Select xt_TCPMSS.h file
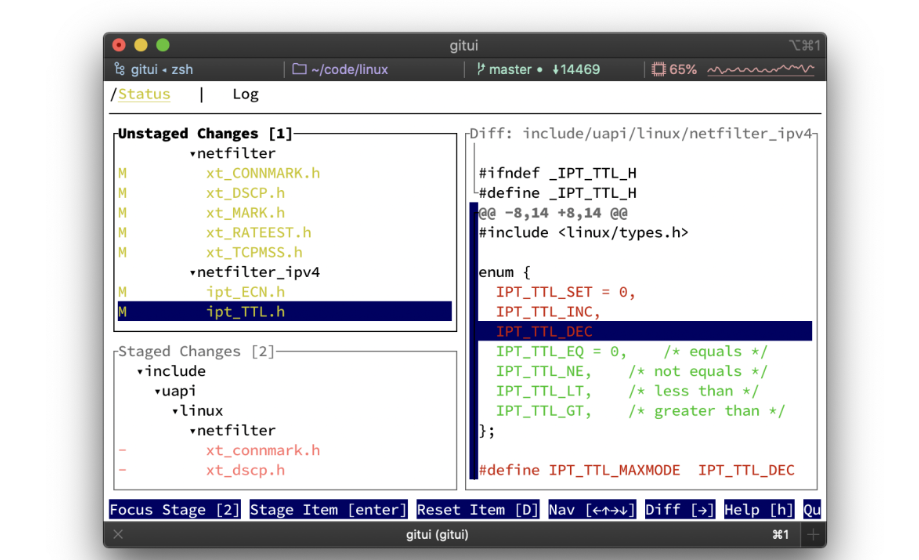Viewport: 919px width, 560px height. point(254,253)
